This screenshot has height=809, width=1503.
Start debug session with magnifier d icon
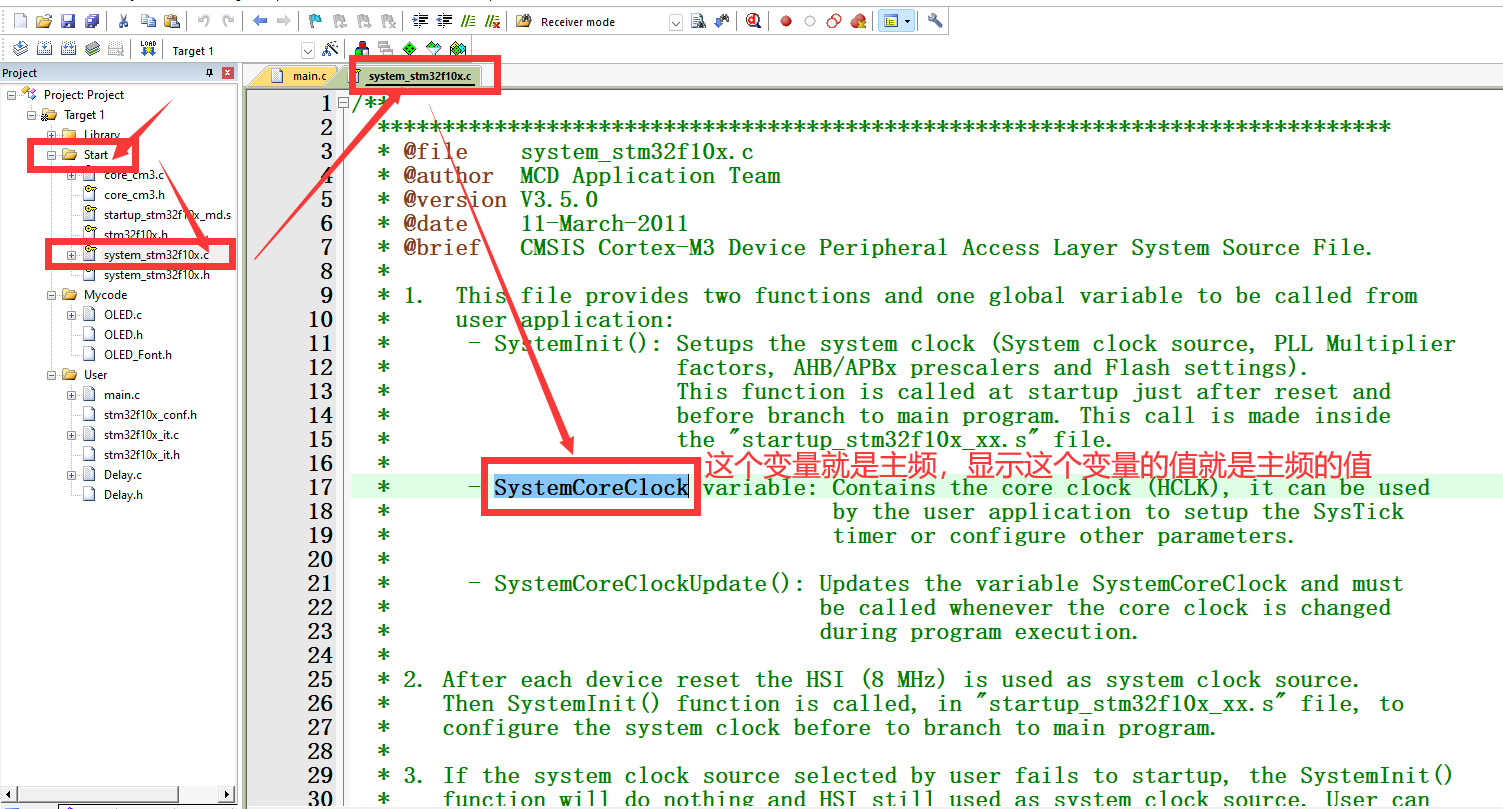[x=753, y=21]
